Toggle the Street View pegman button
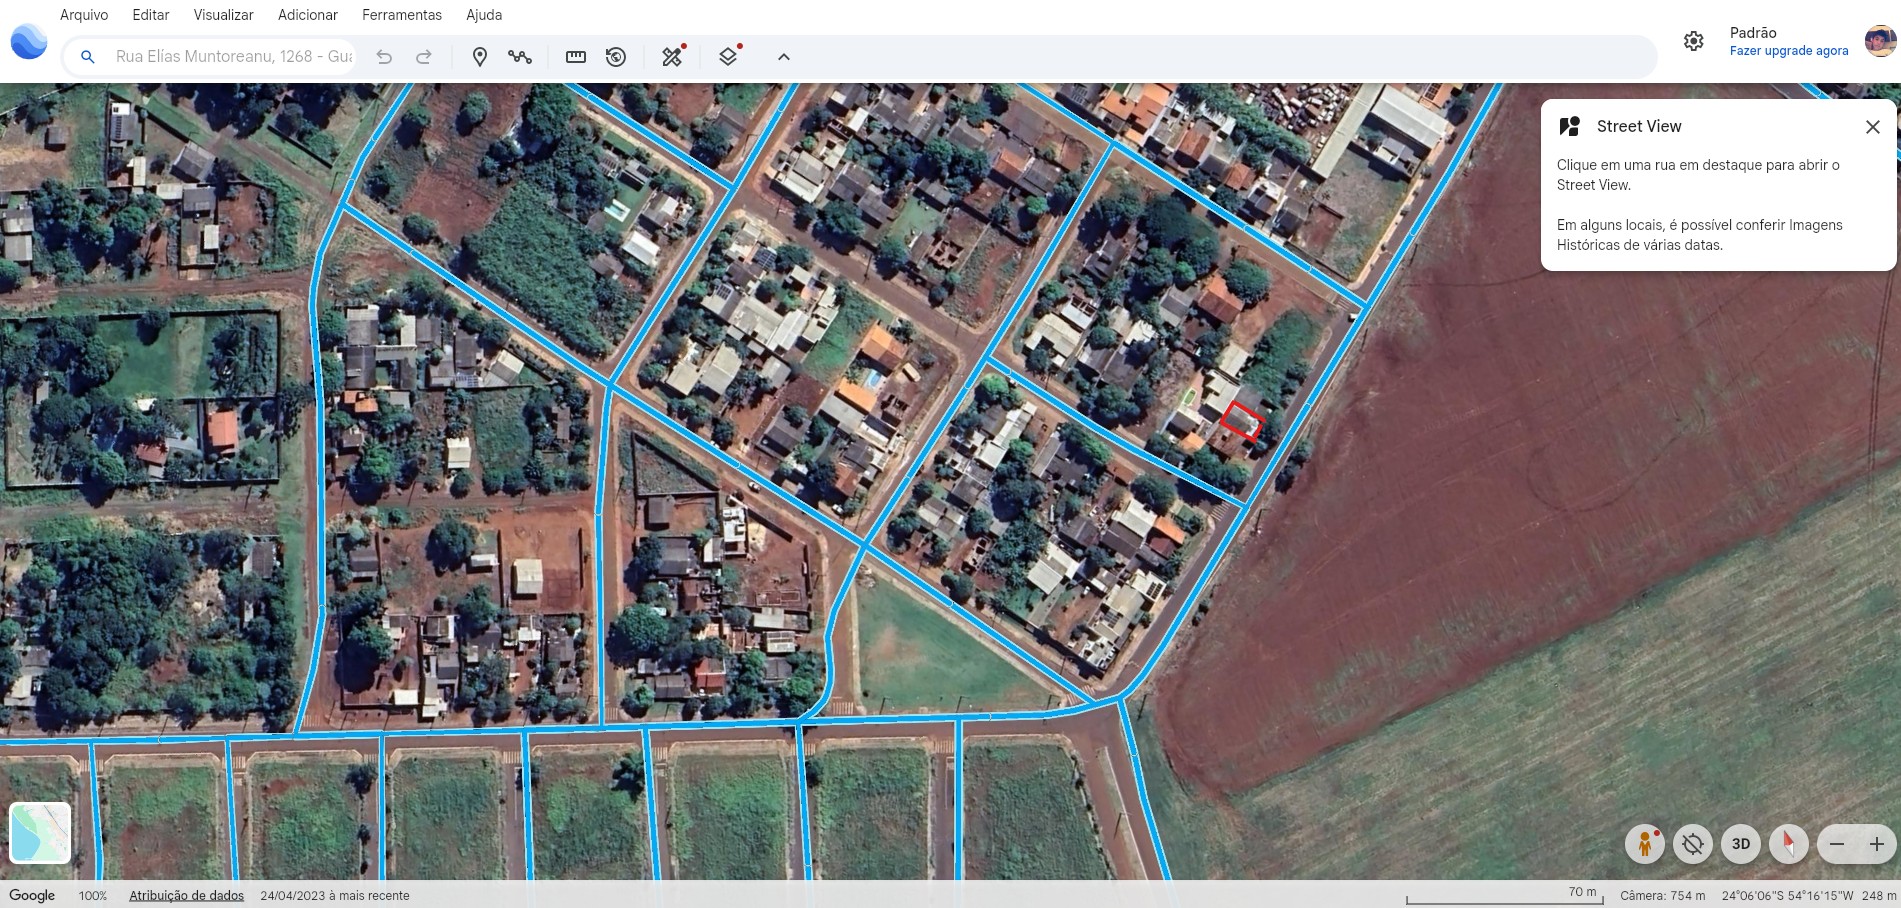The height and width of the screenshot is (908, 1901). 1644,844
